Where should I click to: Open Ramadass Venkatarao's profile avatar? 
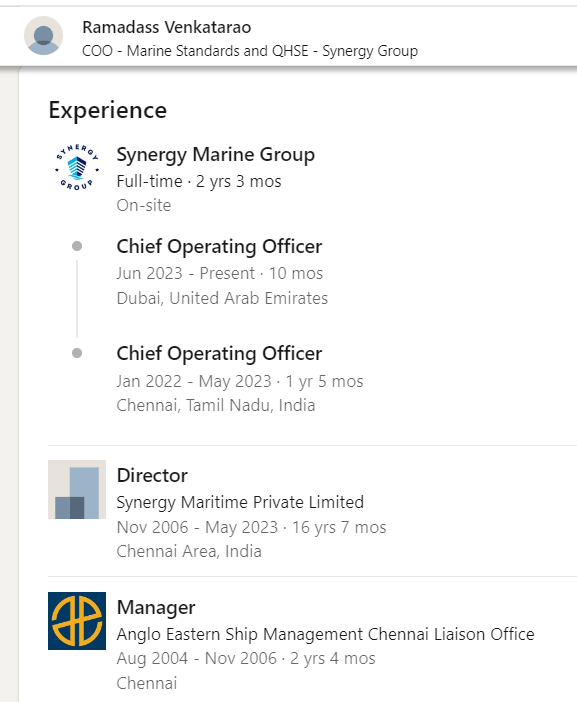tap(43, 36)
